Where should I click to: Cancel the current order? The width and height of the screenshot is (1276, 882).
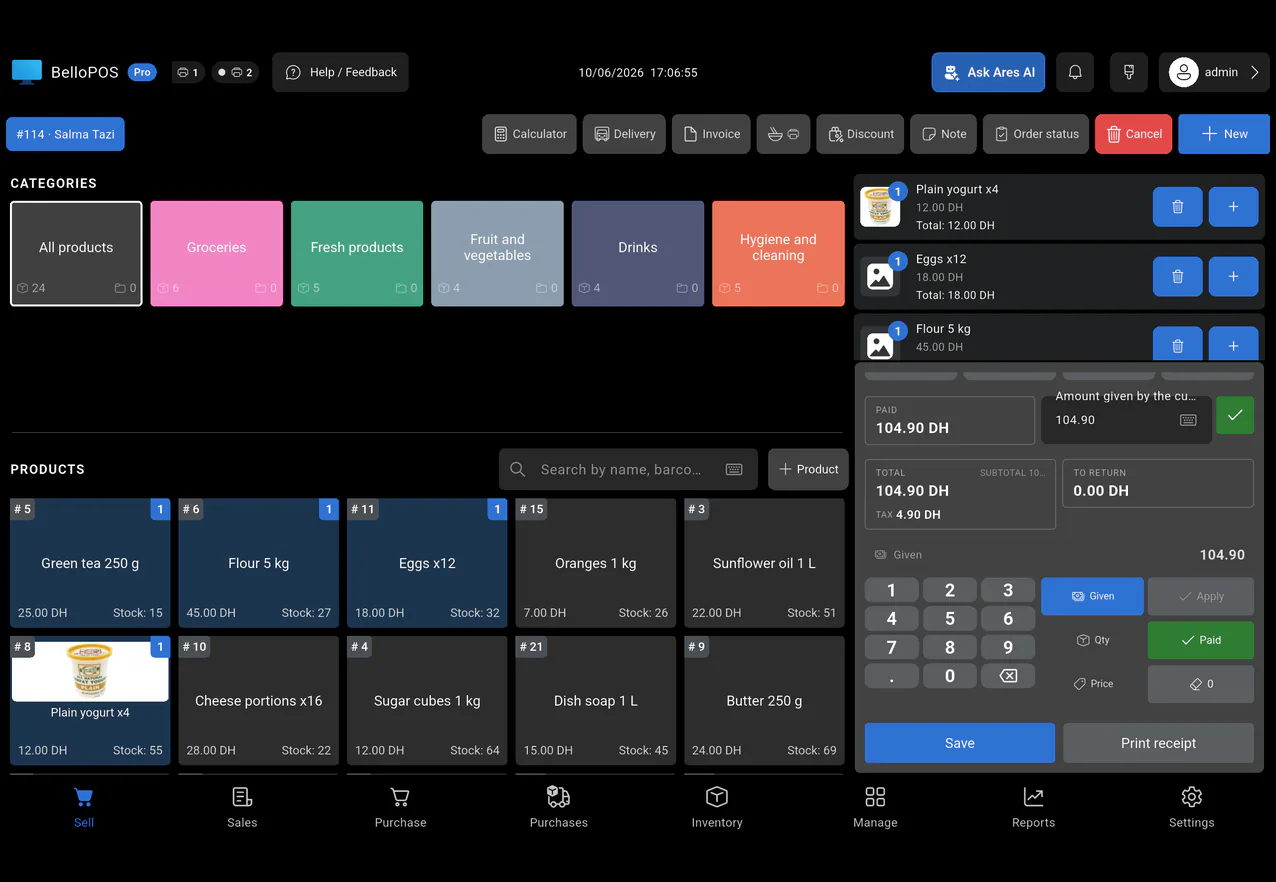pos(1133,134)
